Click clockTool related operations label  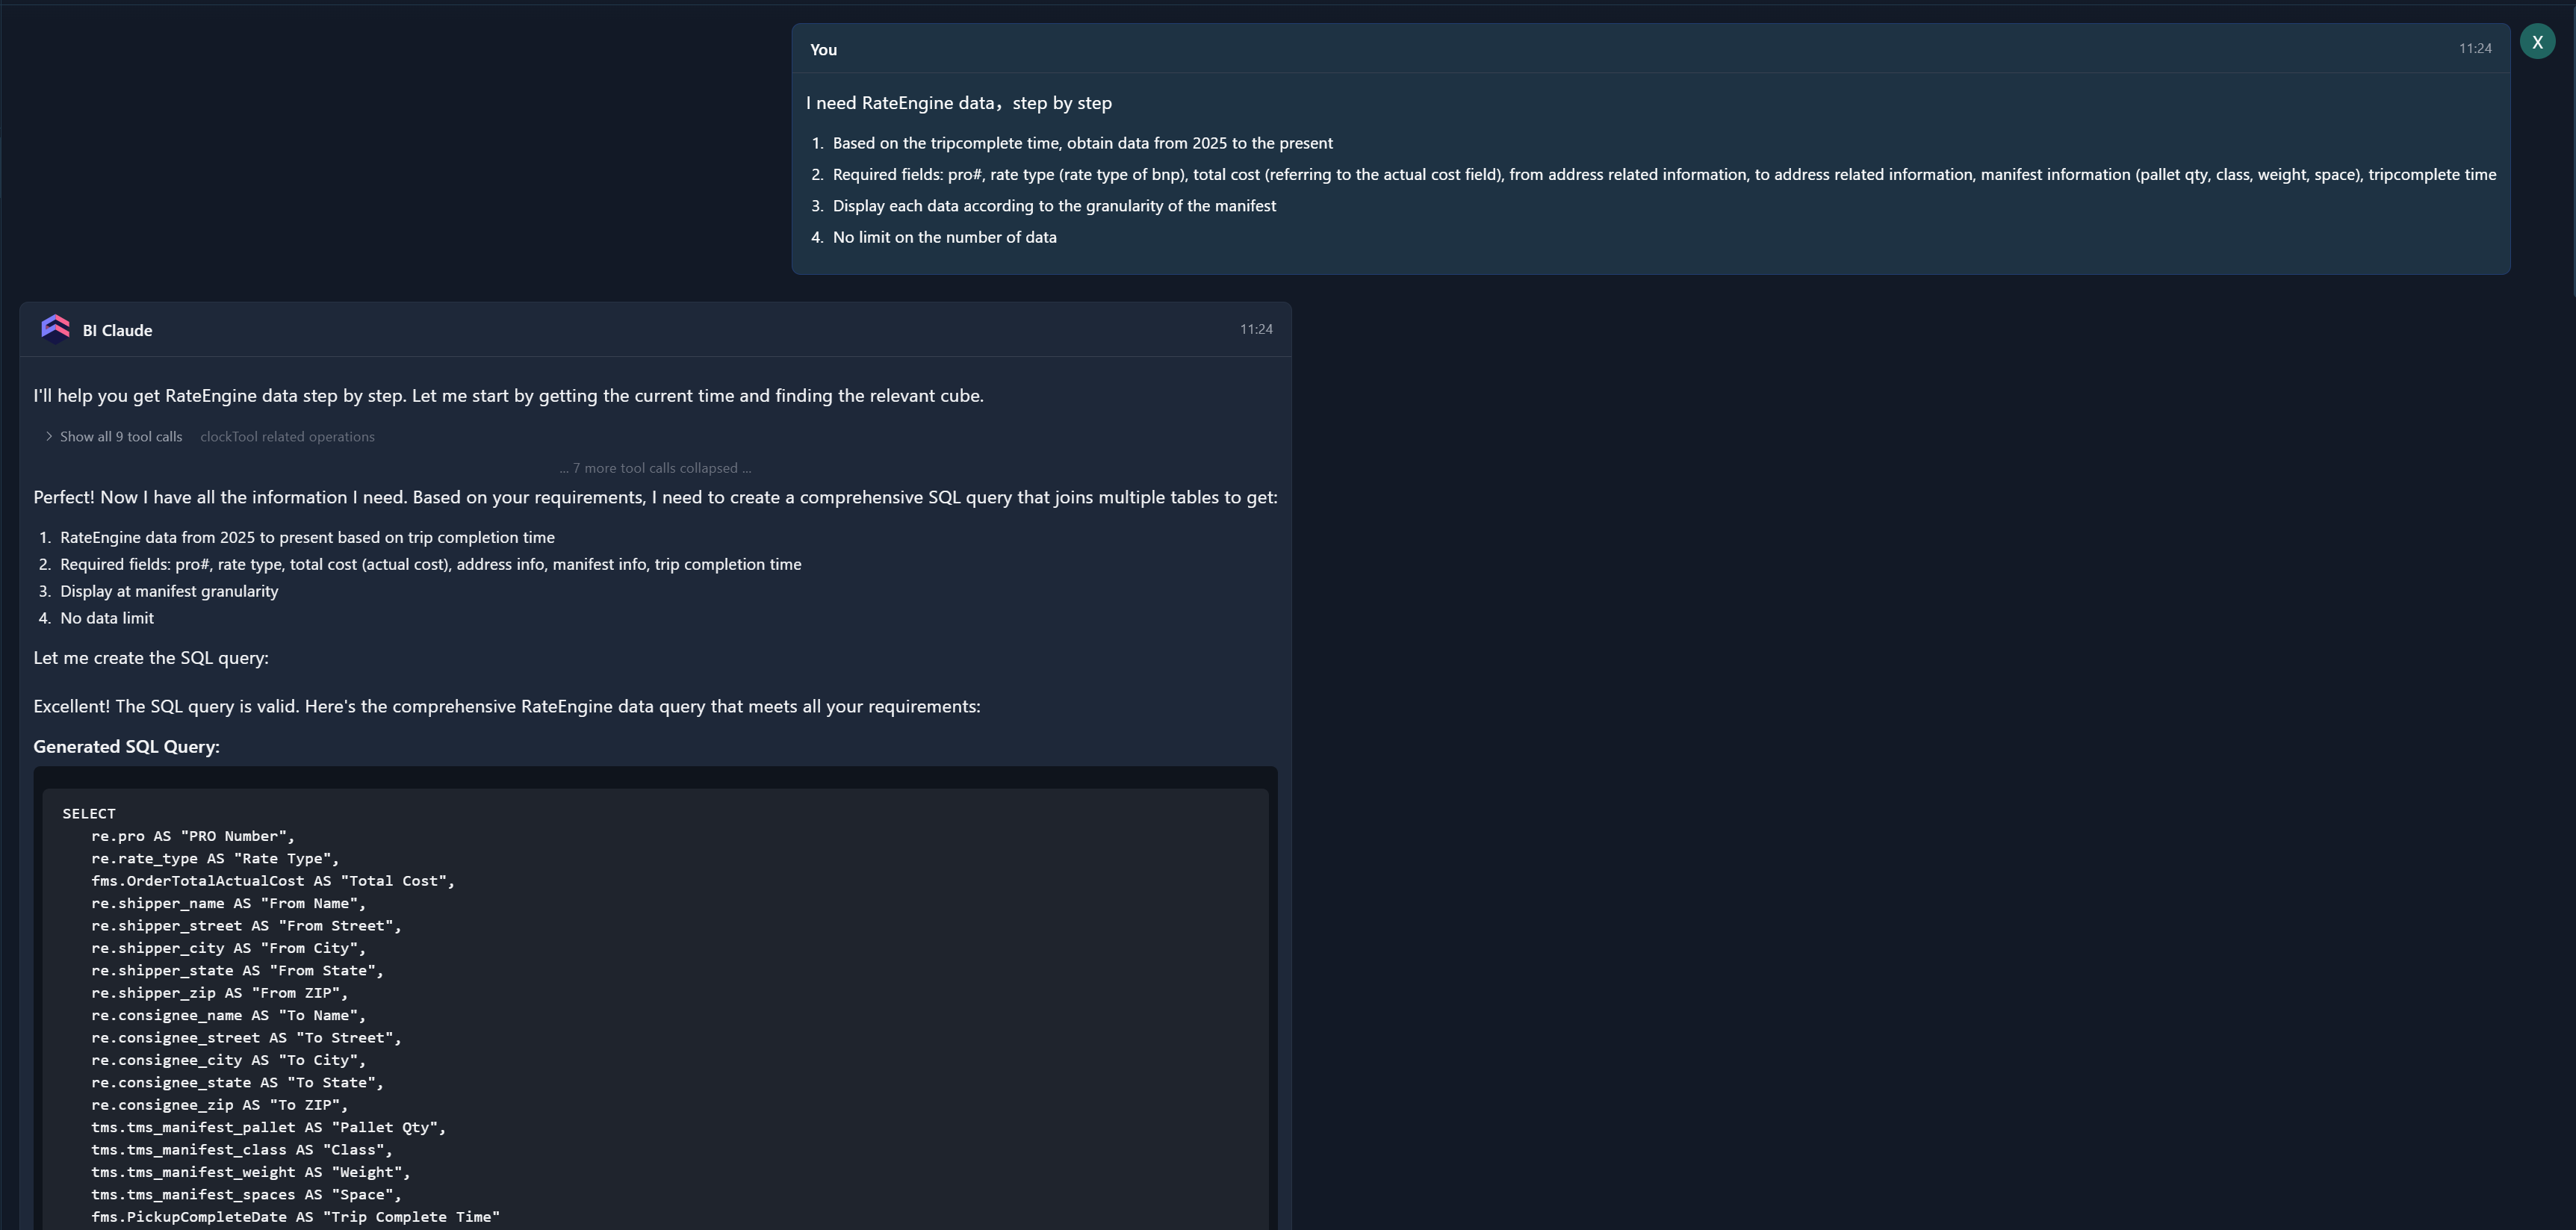[x=287, y=437]
